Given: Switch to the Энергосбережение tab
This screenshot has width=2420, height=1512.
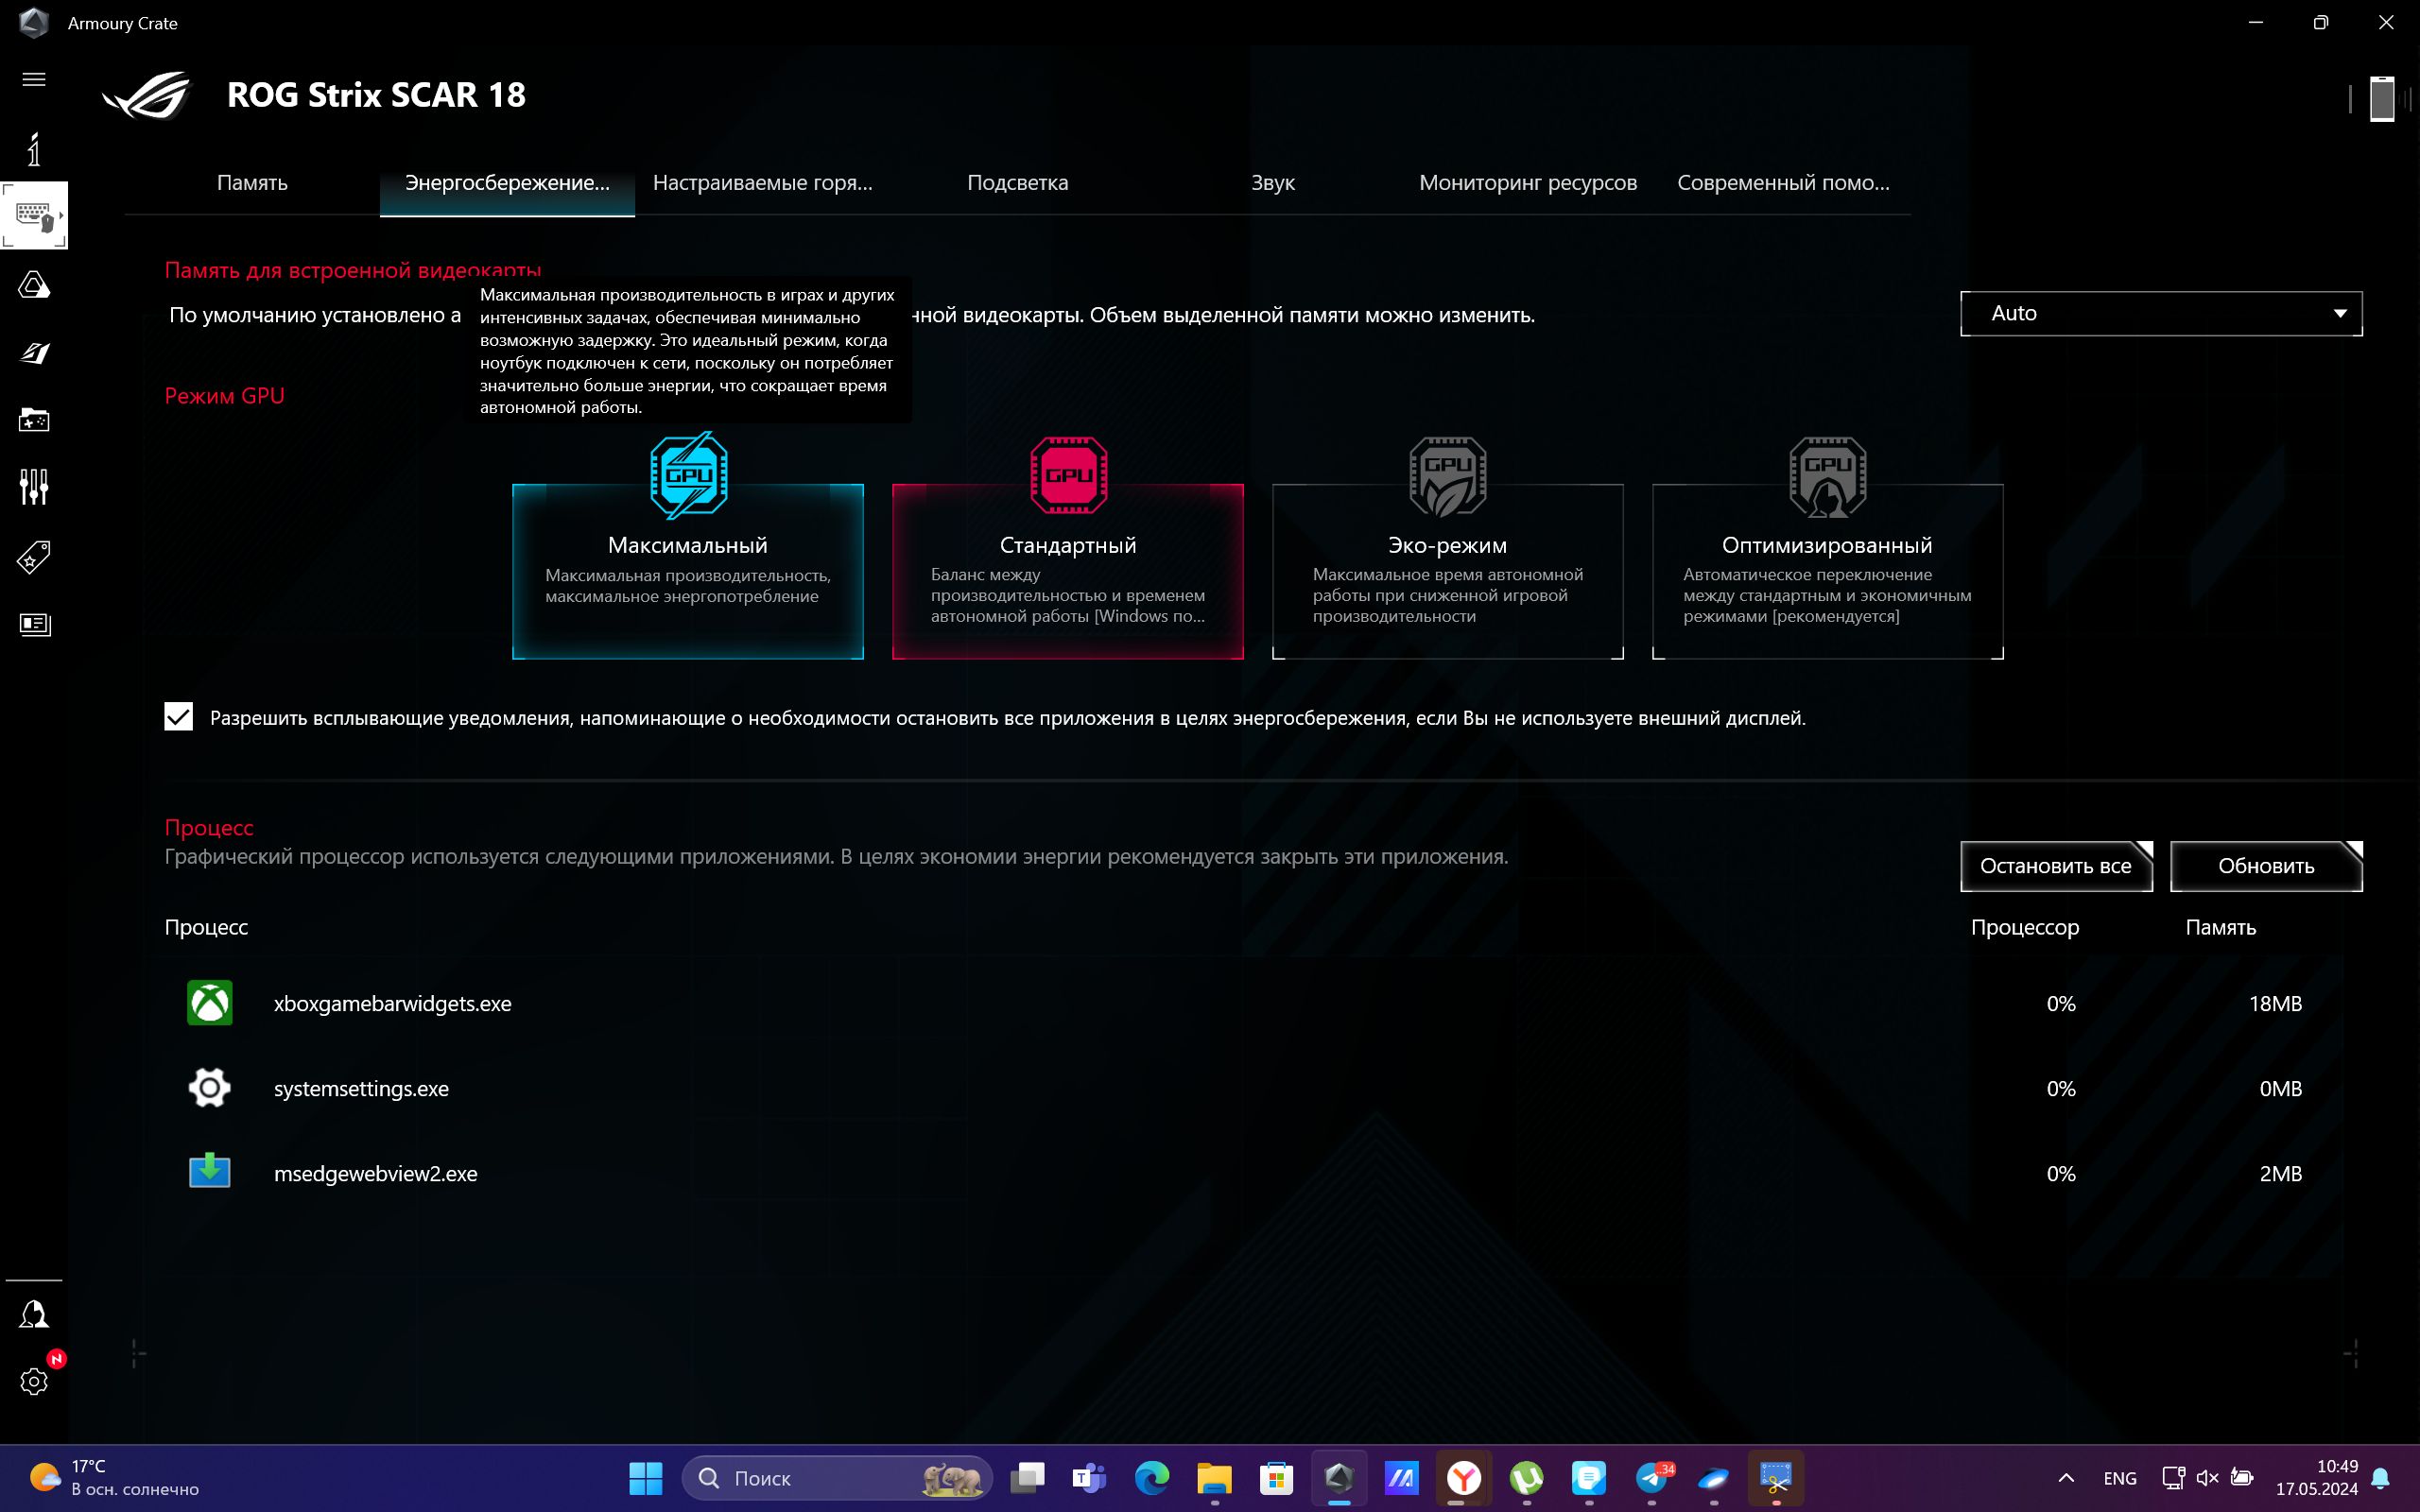Looking at the screenshot, I should tap(507, 183).
